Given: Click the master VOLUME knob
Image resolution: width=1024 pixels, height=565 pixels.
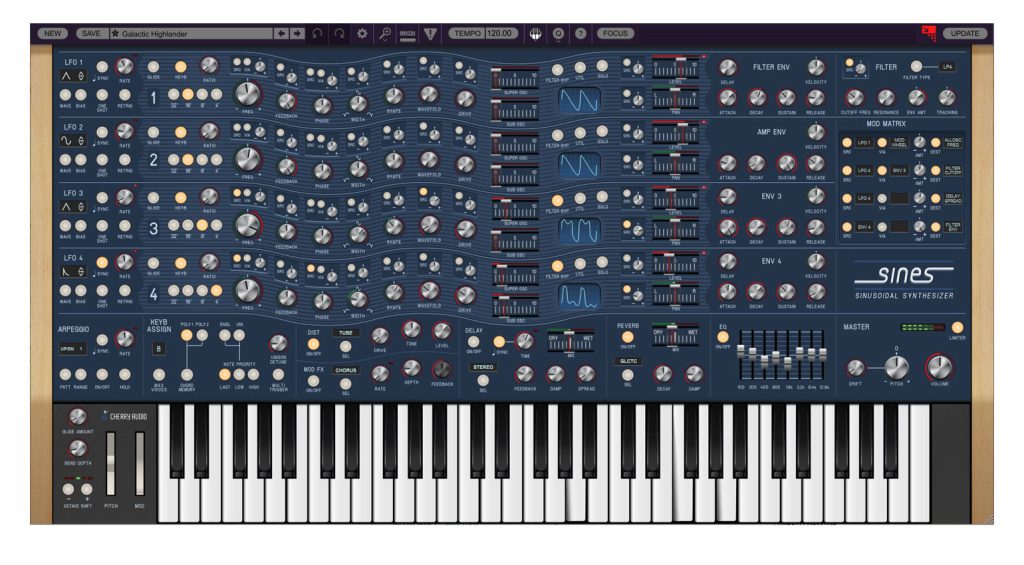Looking at the screenshot, I should tap(939, 367).
